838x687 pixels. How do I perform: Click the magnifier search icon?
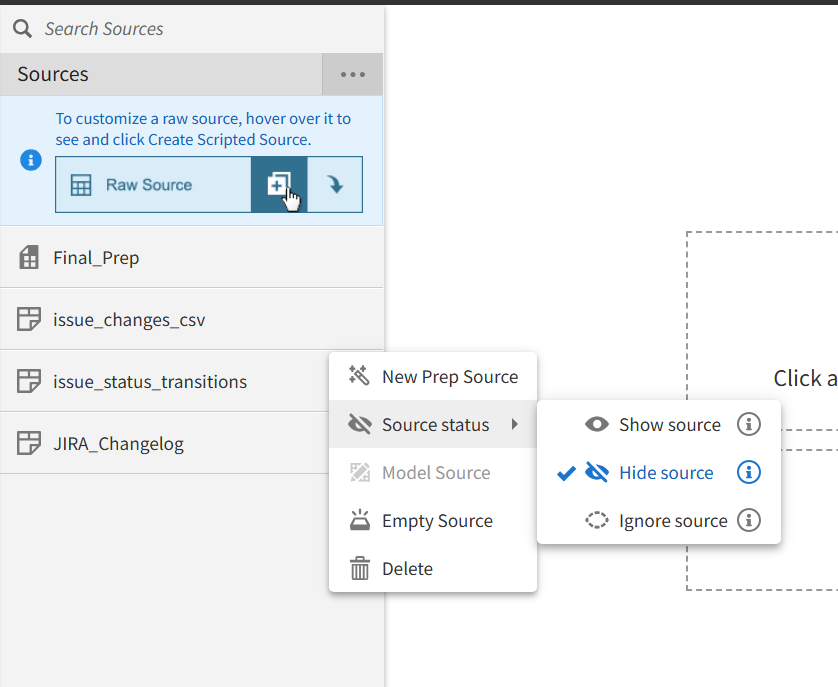tap(22, 29)
